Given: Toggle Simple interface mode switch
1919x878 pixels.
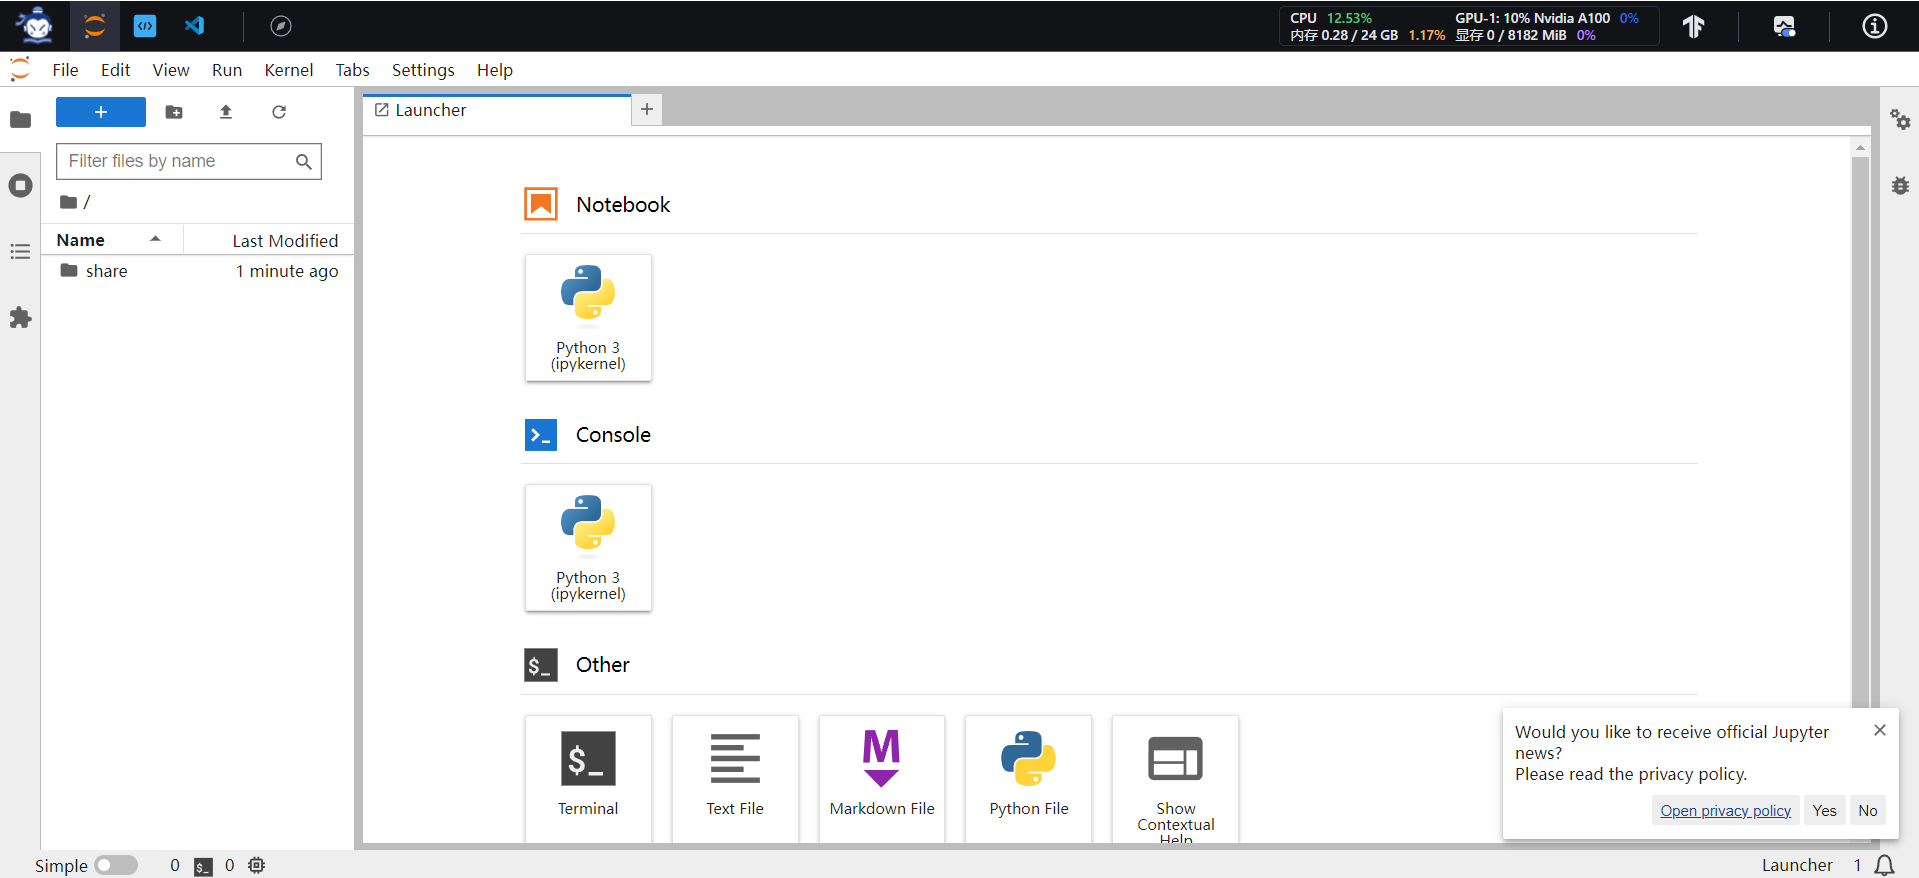Looking at the screenshot, I should tap(116, 865).
